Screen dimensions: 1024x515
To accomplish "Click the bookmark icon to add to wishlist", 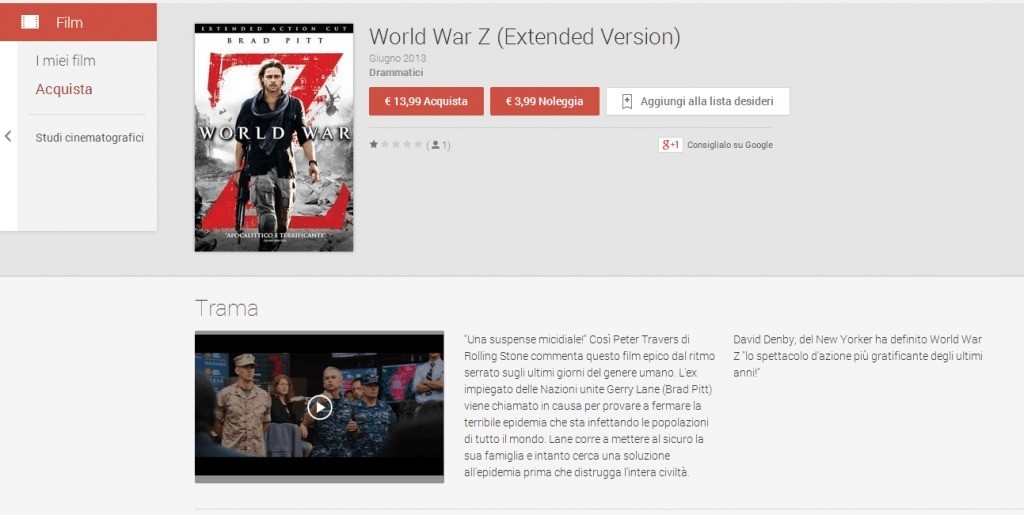I will [627, 102].
